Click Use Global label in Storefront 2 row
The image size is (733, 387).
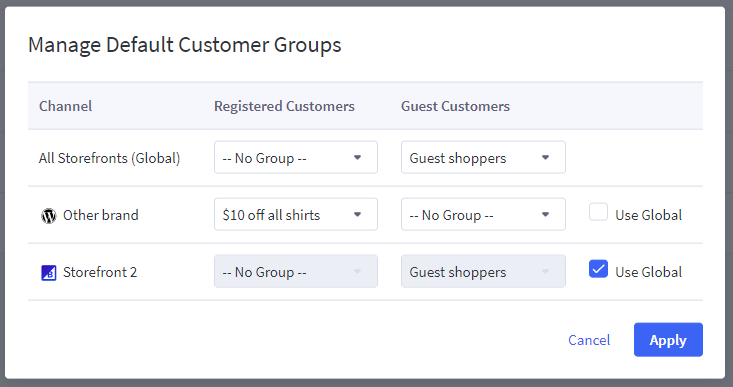648,272
